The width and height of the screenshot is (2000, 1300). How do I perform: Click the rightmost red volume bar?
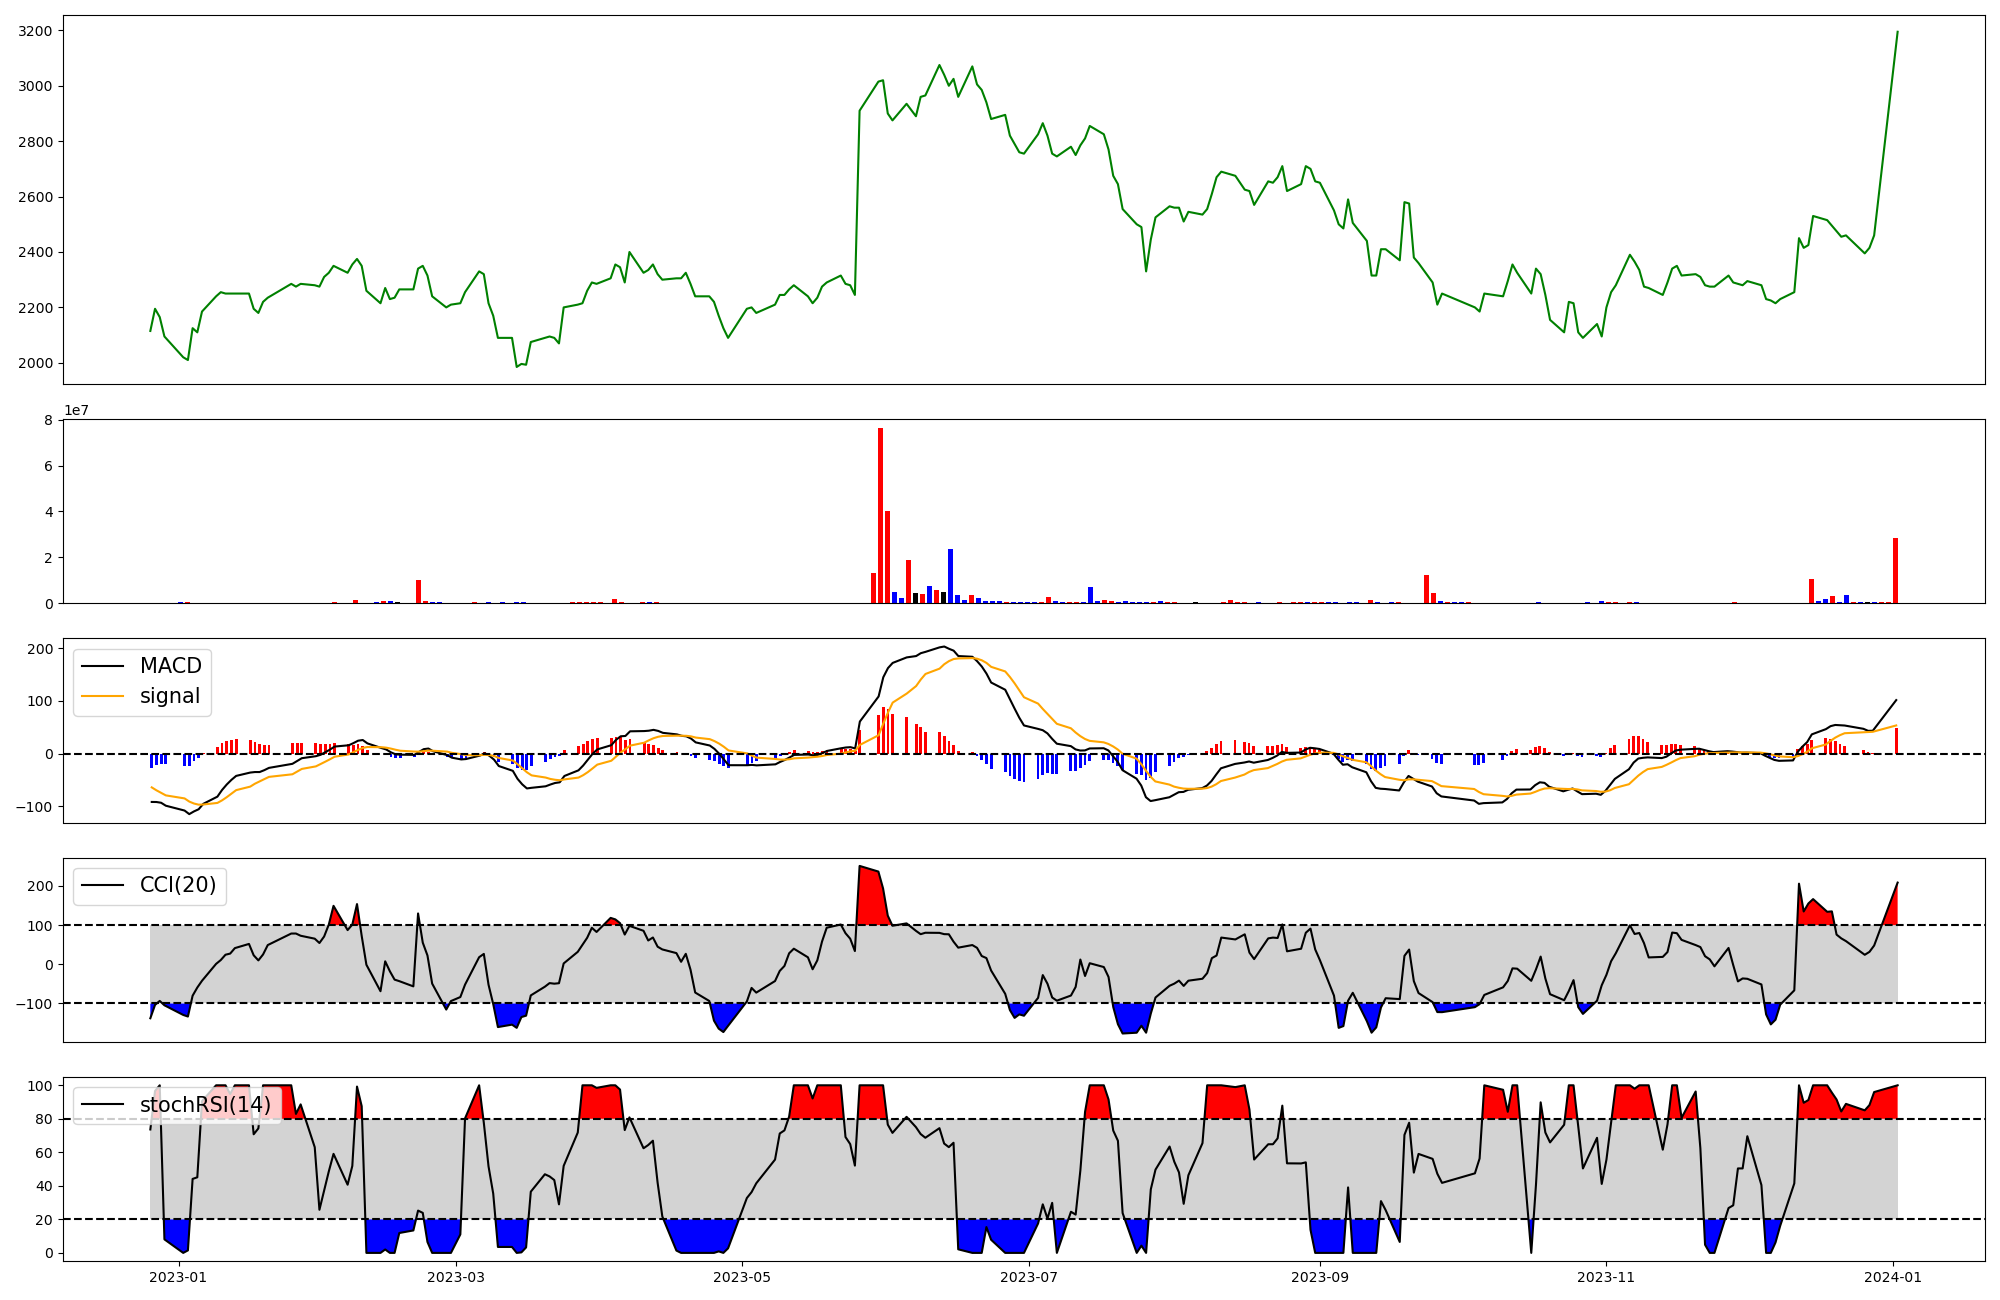[x=1895, y=570]
